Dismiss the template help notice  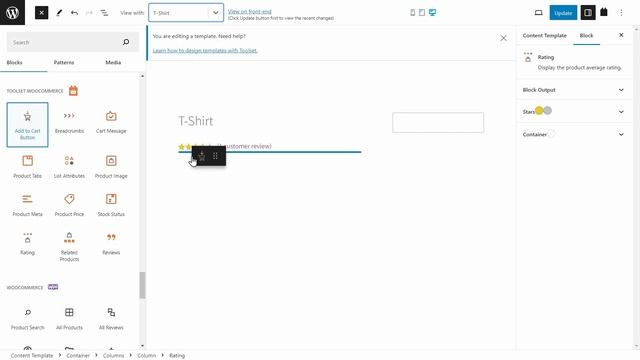pos(503,38)
